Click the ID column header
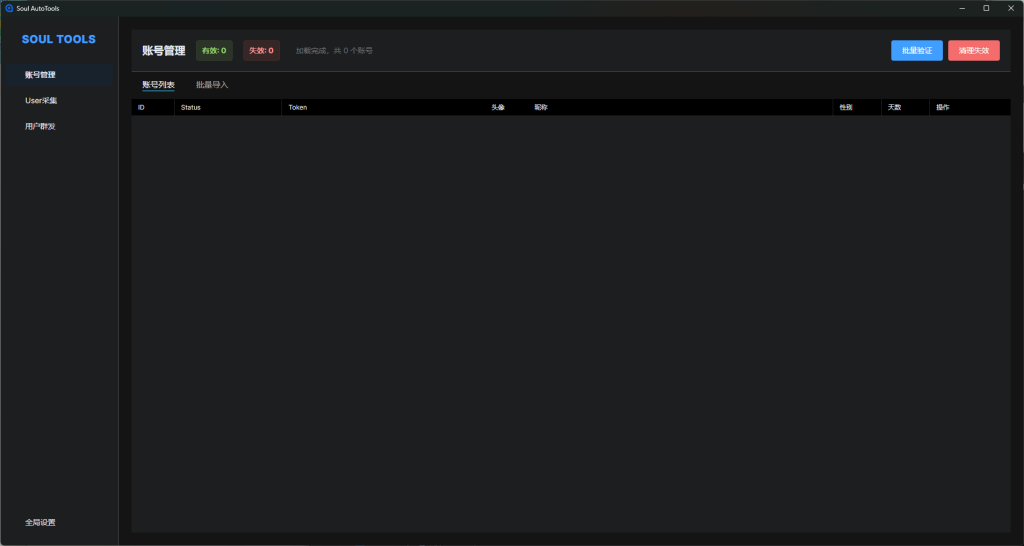The height and width of the screenshot is (546, 1024). 141,107
